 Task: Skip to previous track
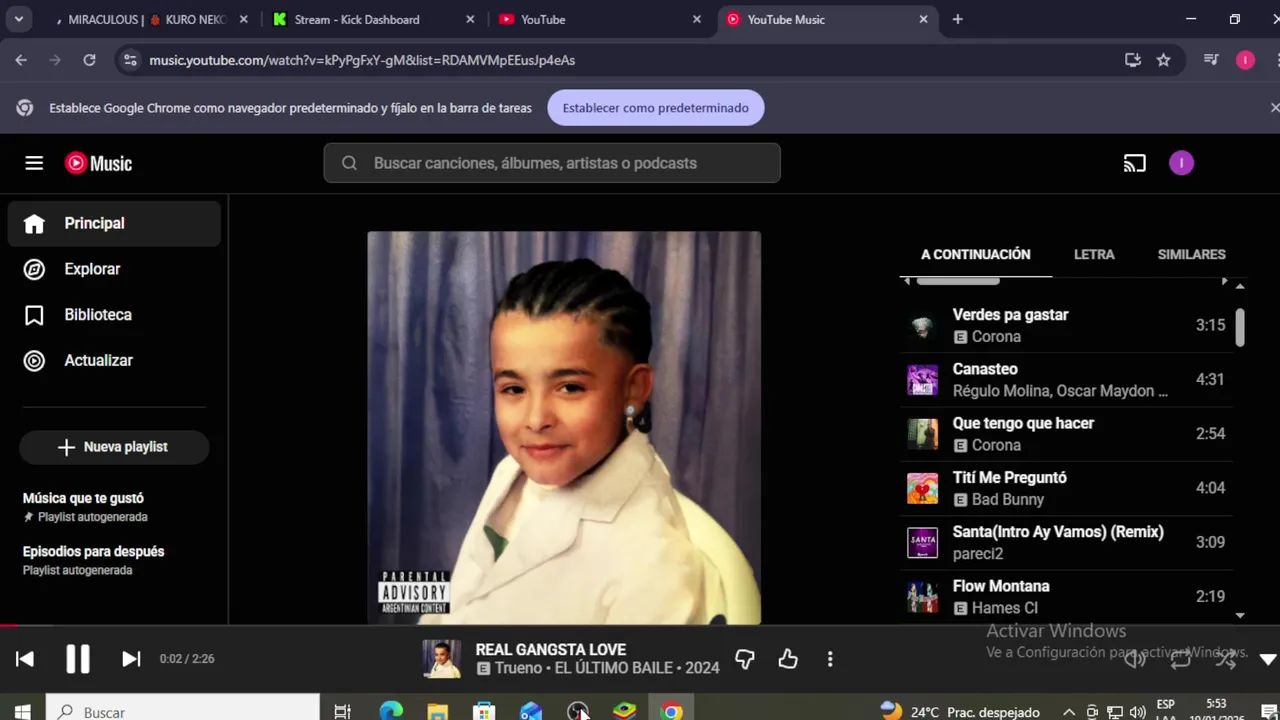25,658
